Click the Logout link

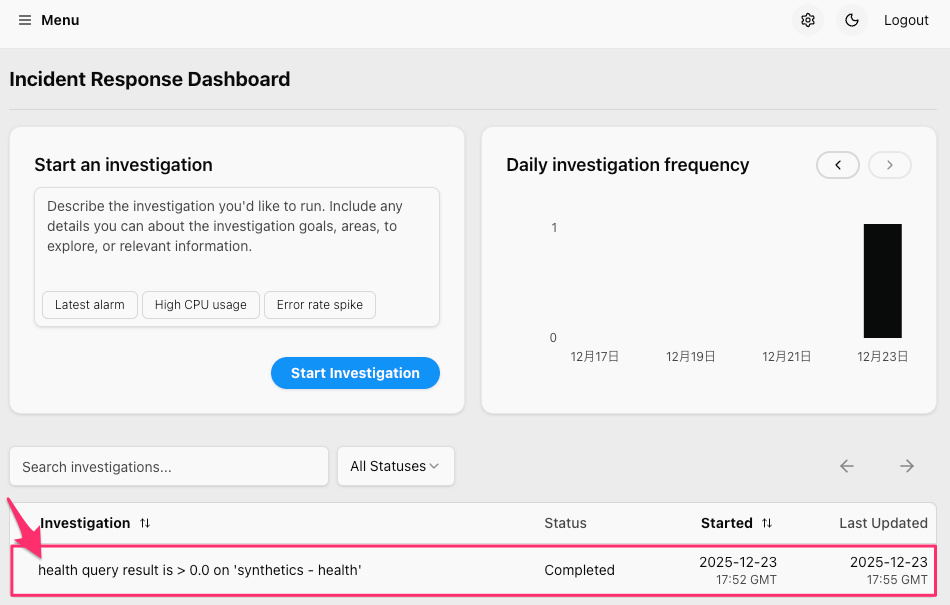[x=906, y=20]
